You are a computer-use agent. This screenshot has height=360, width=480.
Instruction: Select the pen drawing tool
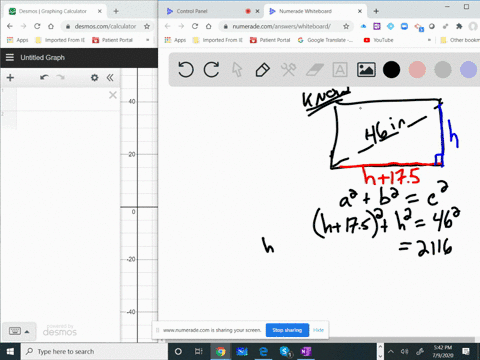coord(263,70)
